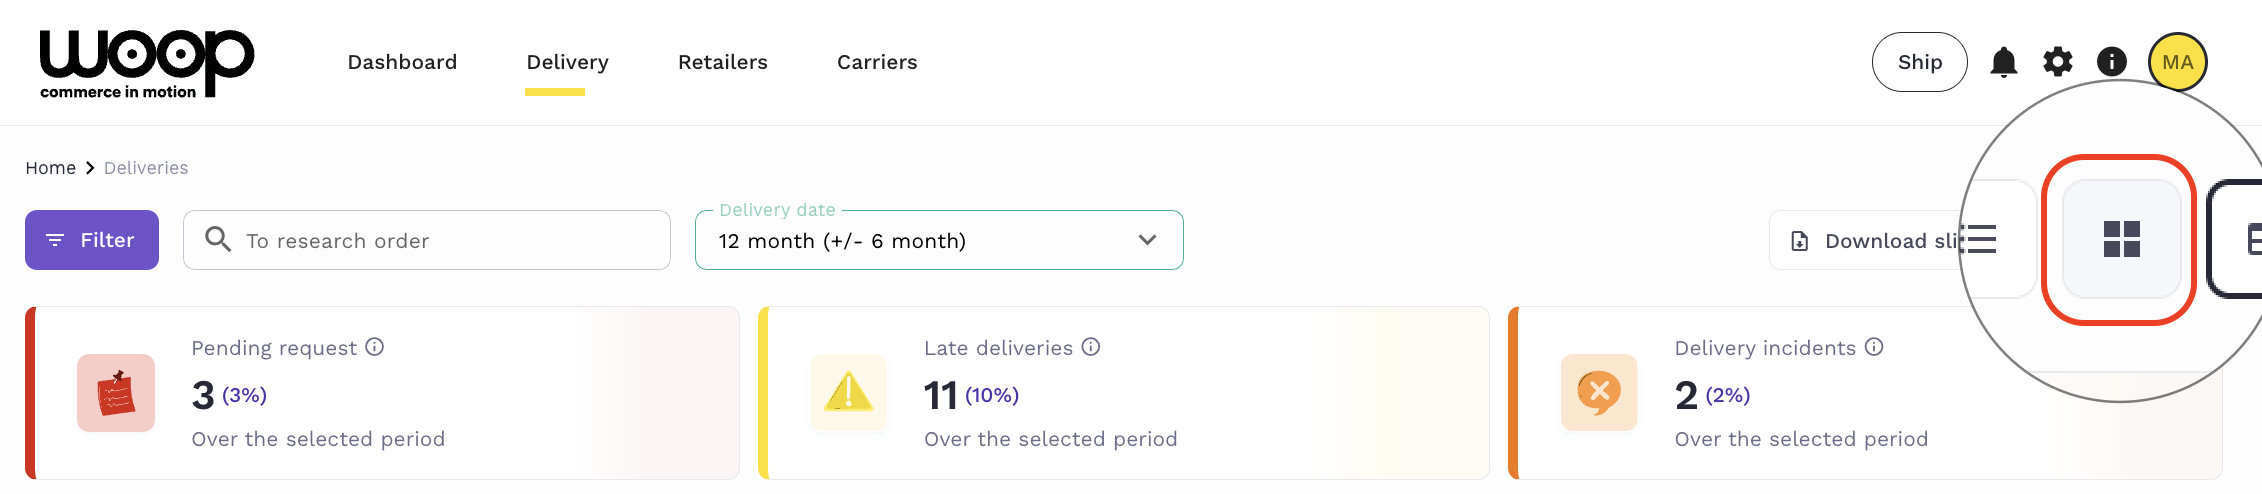The height and width of the screenshot is (494, 2262).
Task: Open the notifications bell
Action: coord(2003,62)
